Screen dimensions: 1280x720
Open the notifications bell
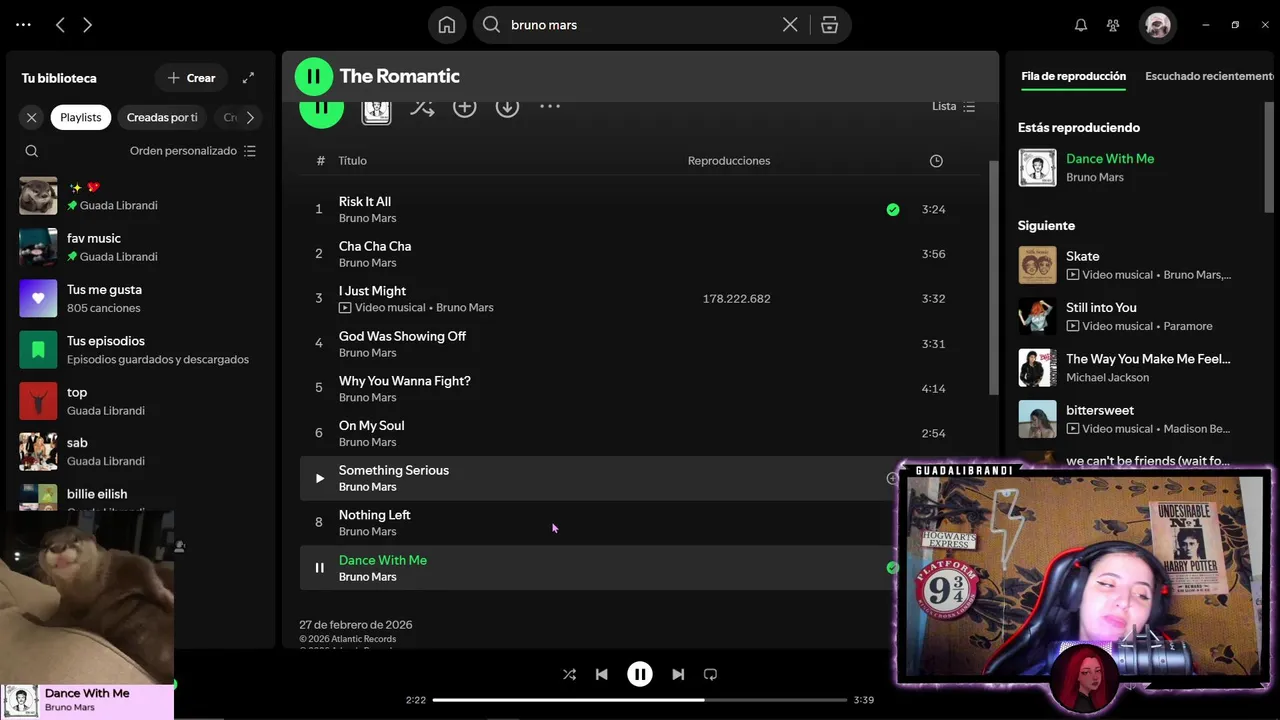tap(1081, 25)
